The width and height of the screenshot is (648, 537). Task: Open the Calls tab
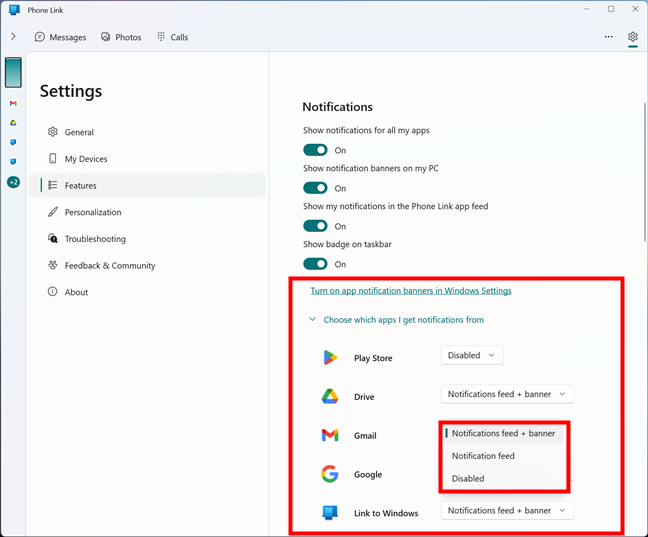[x=172, y=37]
